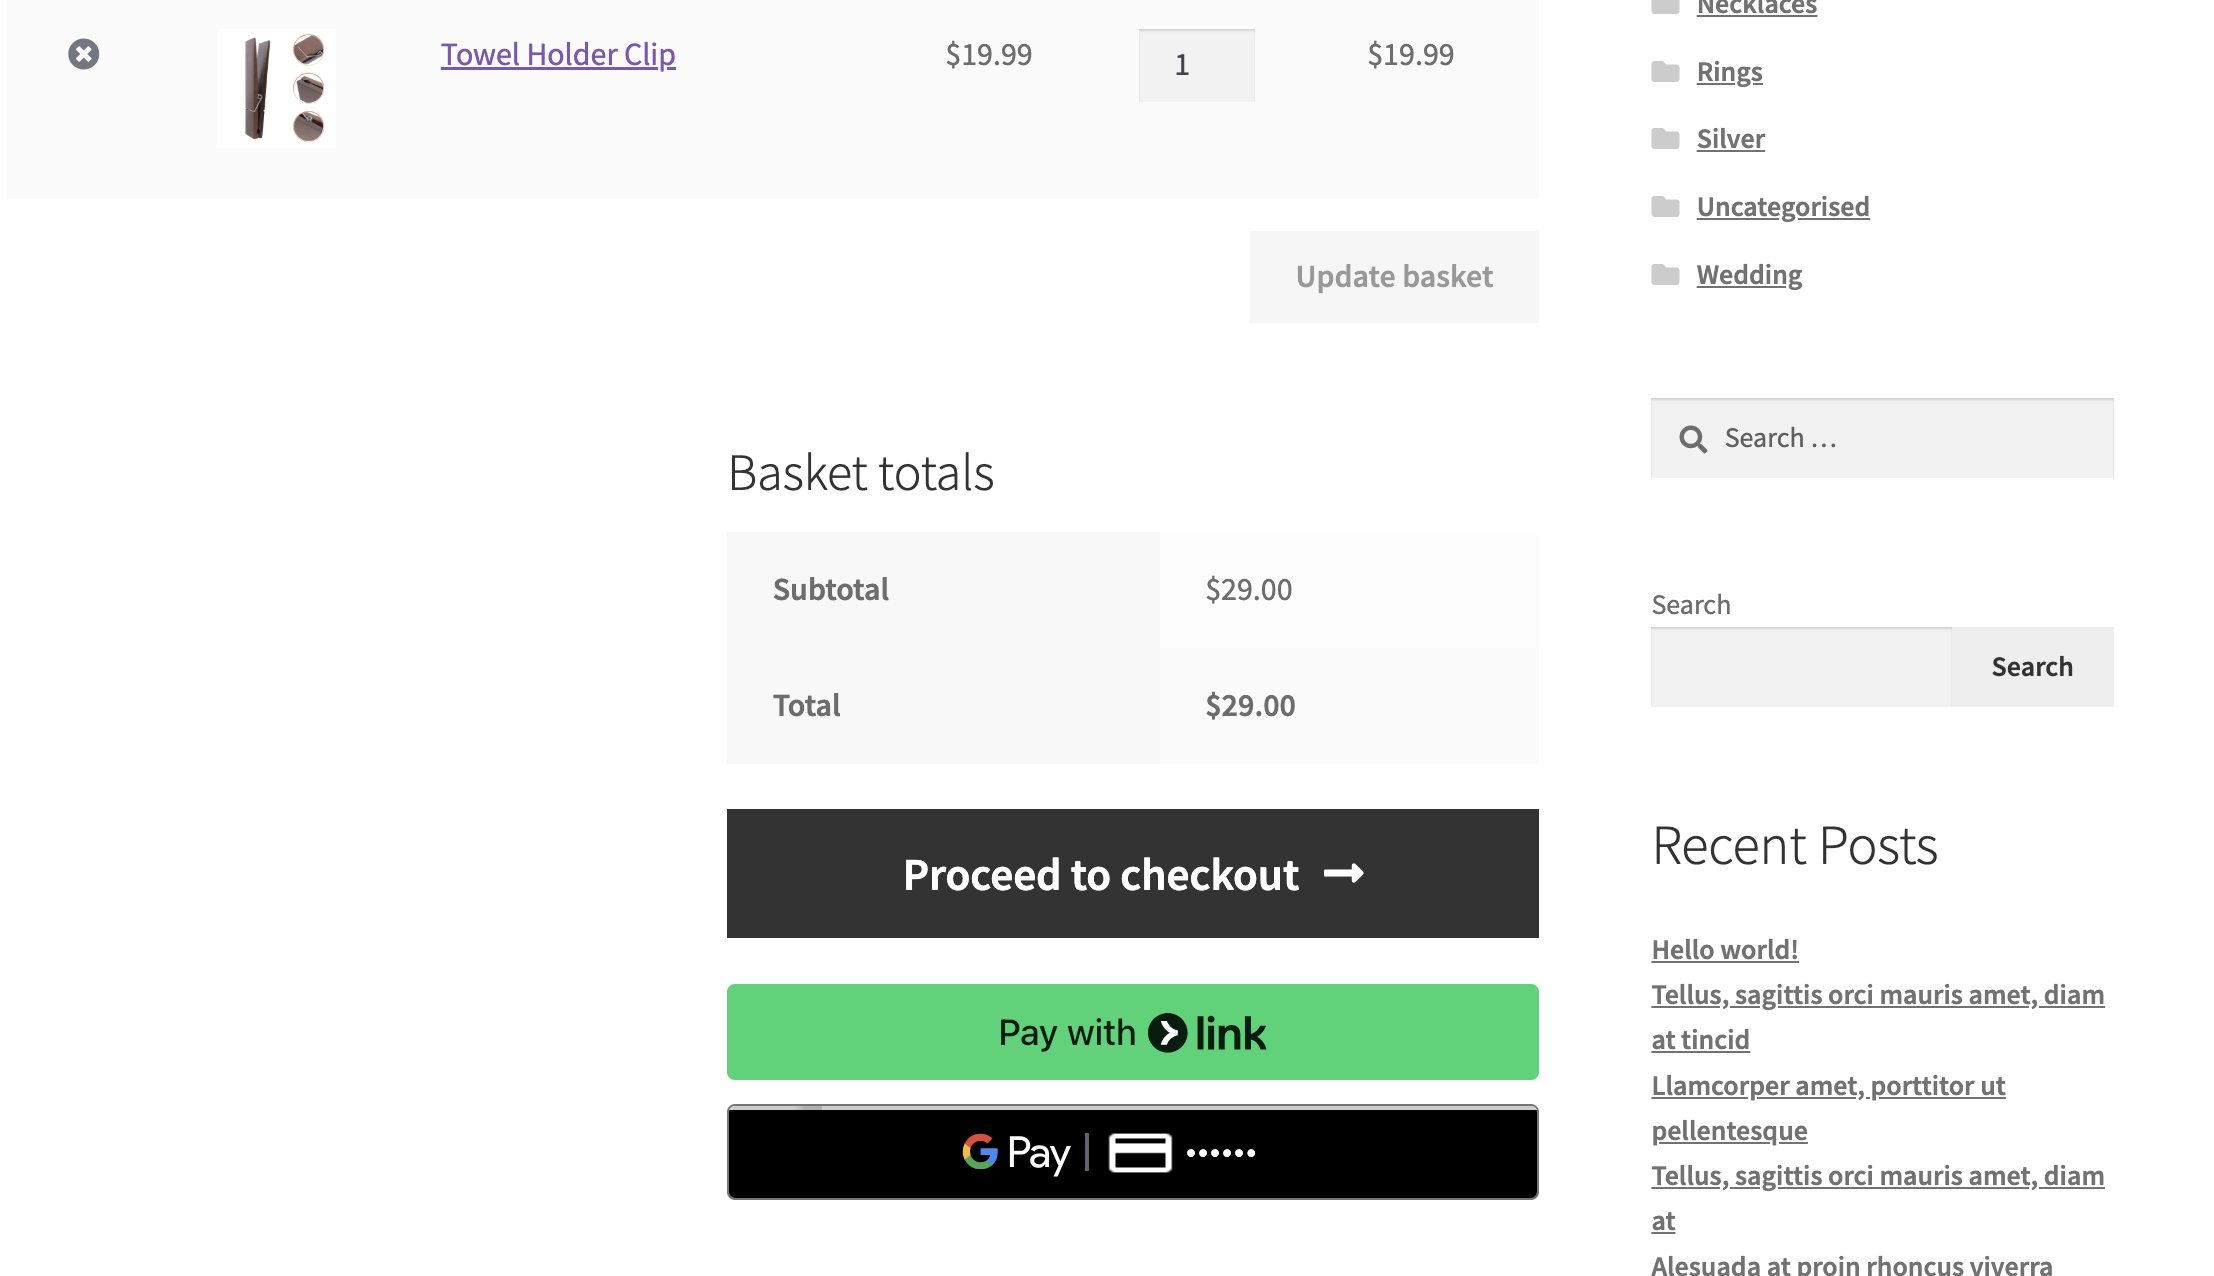Click the Proceed to checkout button
Image resolution: width=2214 pixels, height=1276 pixels.
click(x=1133, y=873)
